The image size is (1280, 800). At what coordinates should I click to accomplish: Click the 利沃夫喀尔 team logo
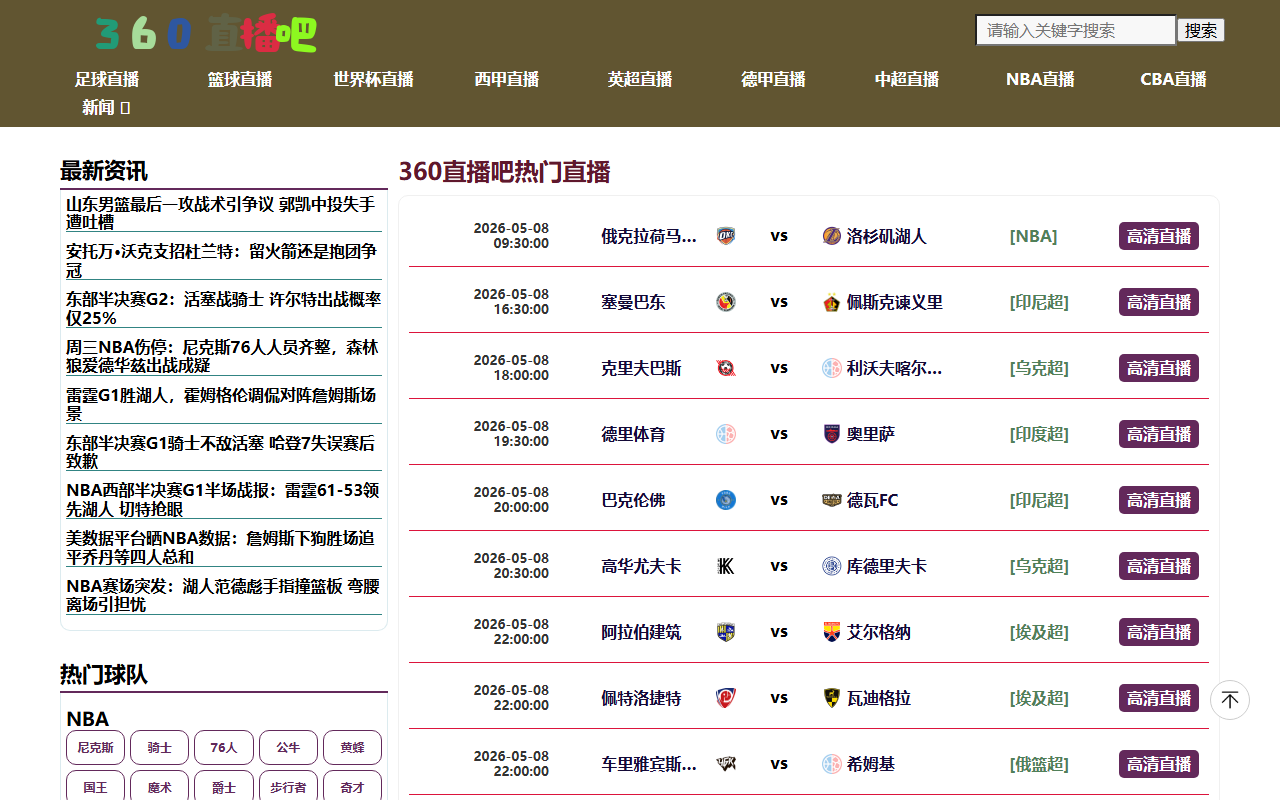click(832, 368)
